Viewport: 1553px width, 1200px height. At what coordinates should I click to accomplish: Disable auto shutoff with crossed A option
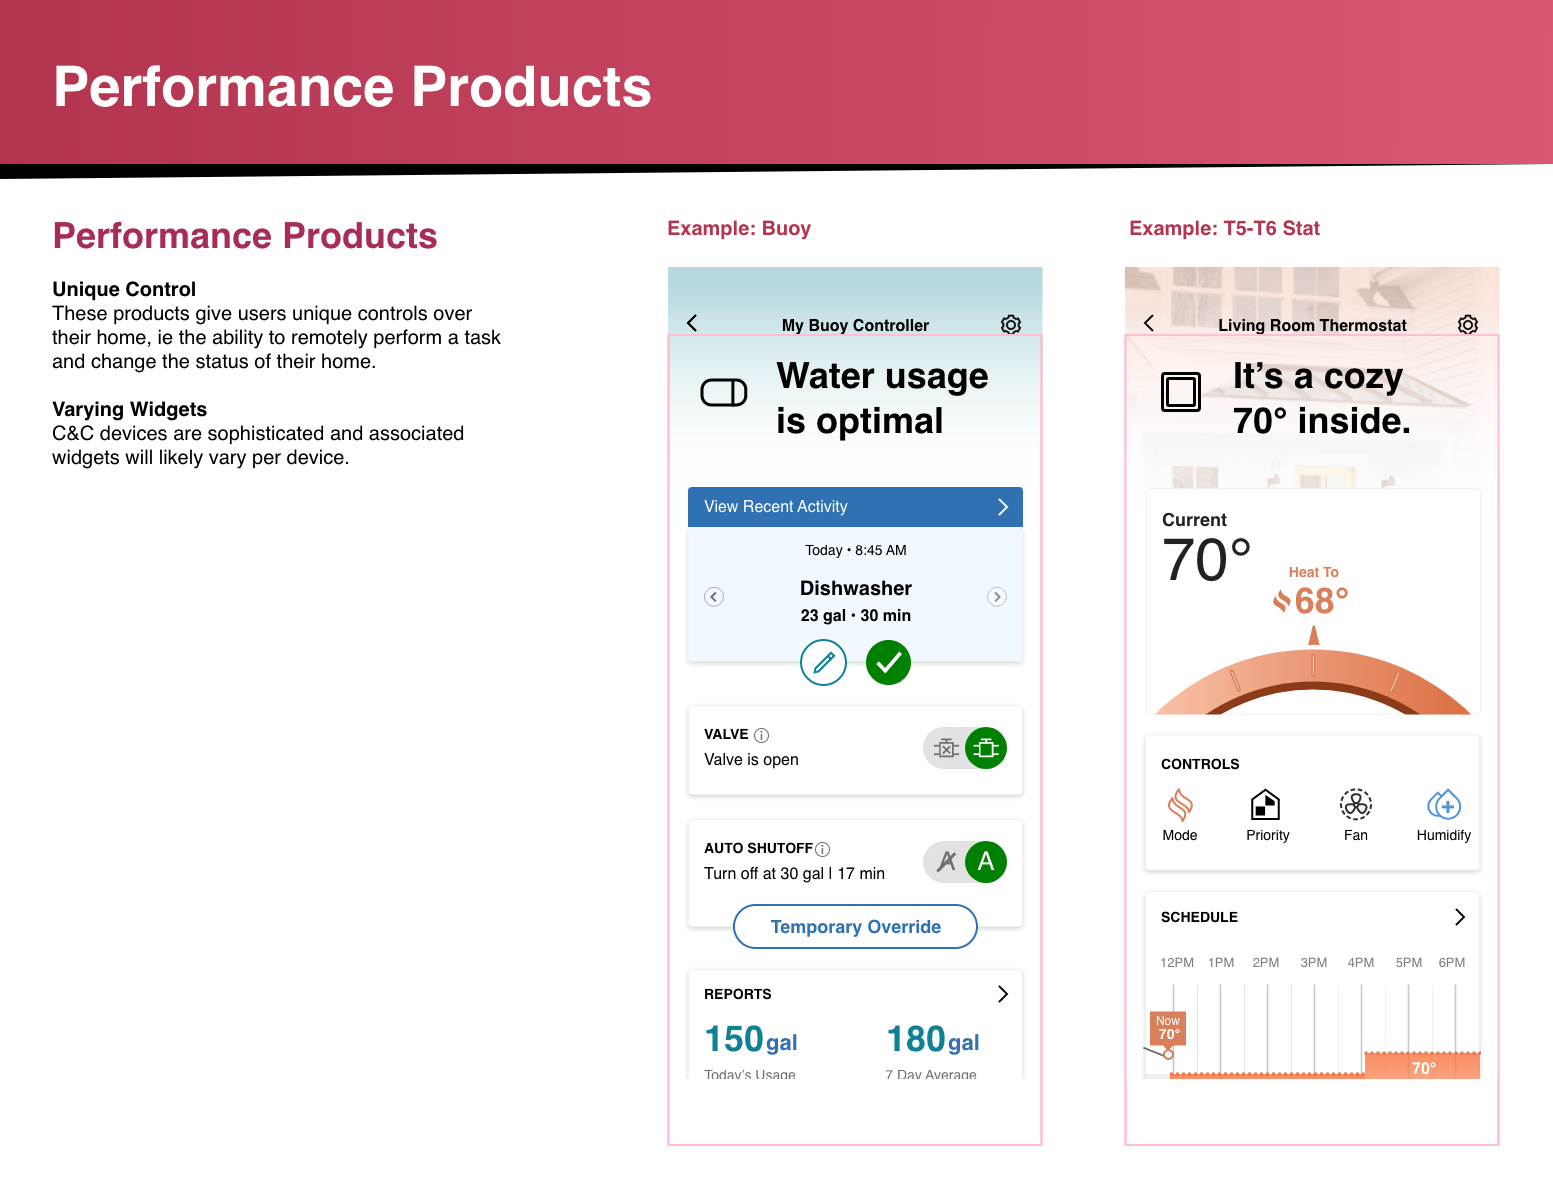click(x=945, y=862)
